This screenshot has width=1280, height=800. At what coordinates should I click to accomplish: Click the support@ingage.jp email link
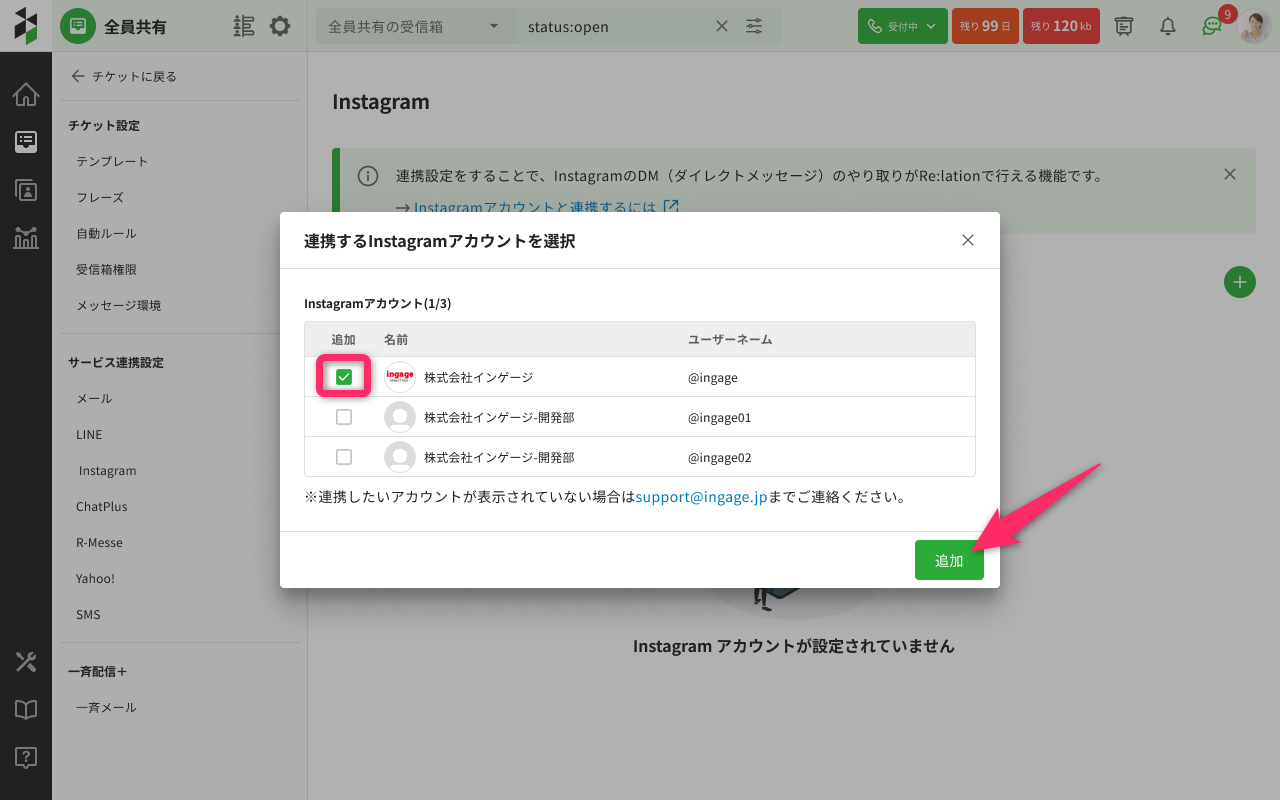pos(701,497)
